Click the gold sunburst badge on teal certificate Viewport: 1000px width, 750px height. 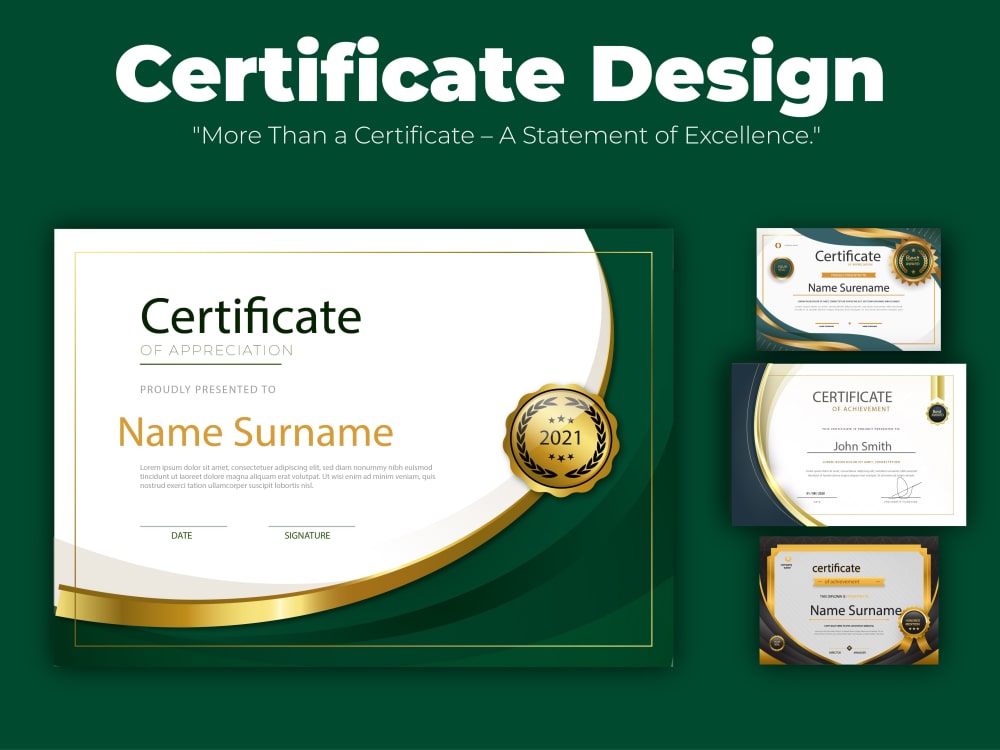click(x=913, y=261)
